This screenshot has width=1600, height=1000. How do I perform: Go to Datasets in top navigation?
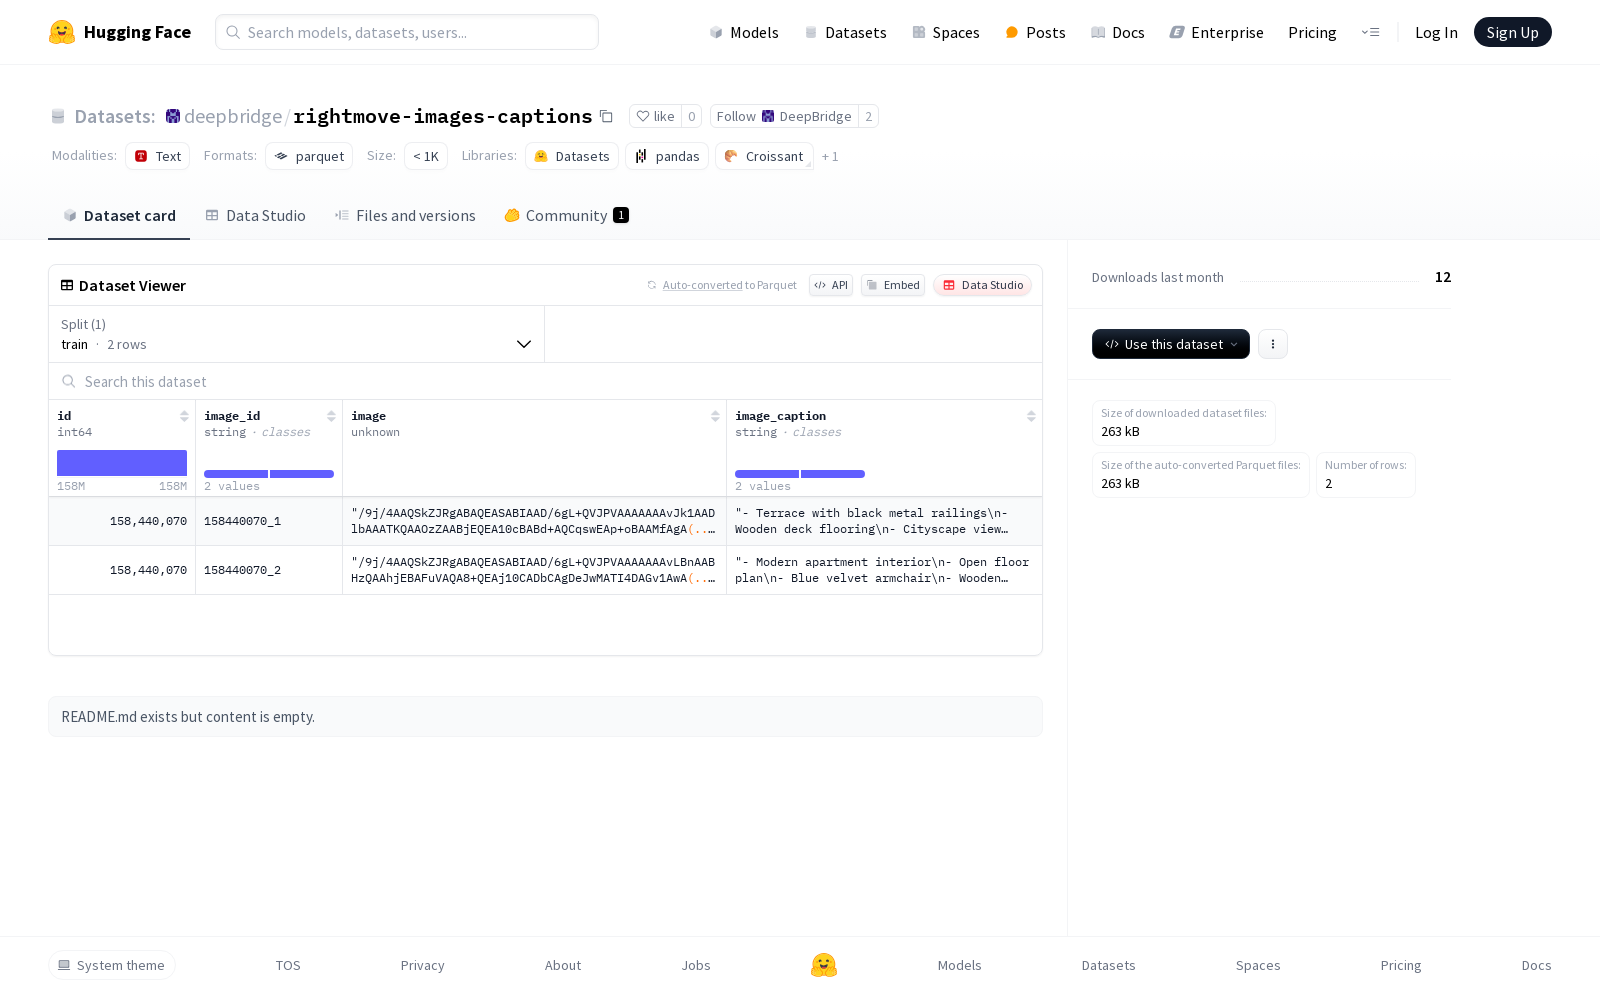click(x=845, y=32)
